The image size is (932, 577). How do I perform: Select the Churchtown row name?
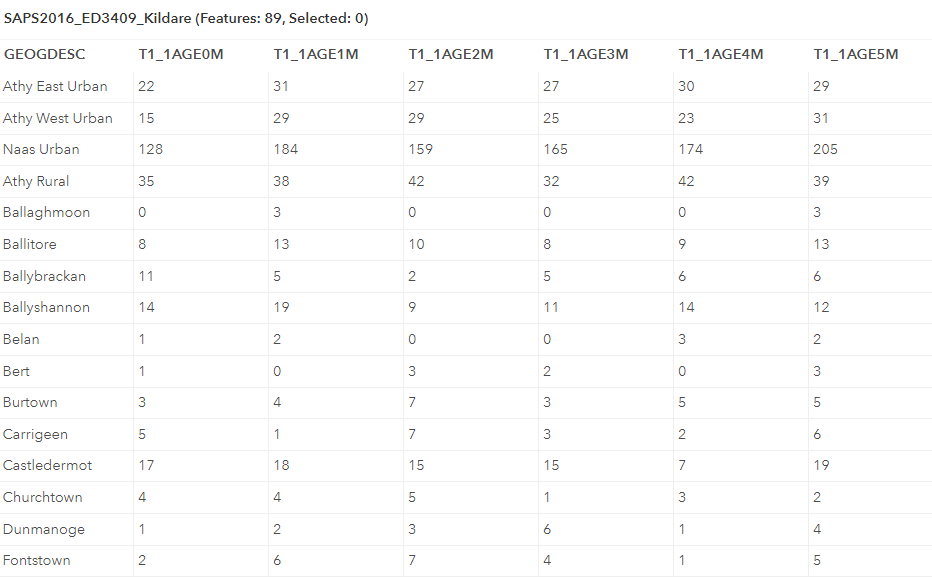pyautogui.click(x=43, y=497)
